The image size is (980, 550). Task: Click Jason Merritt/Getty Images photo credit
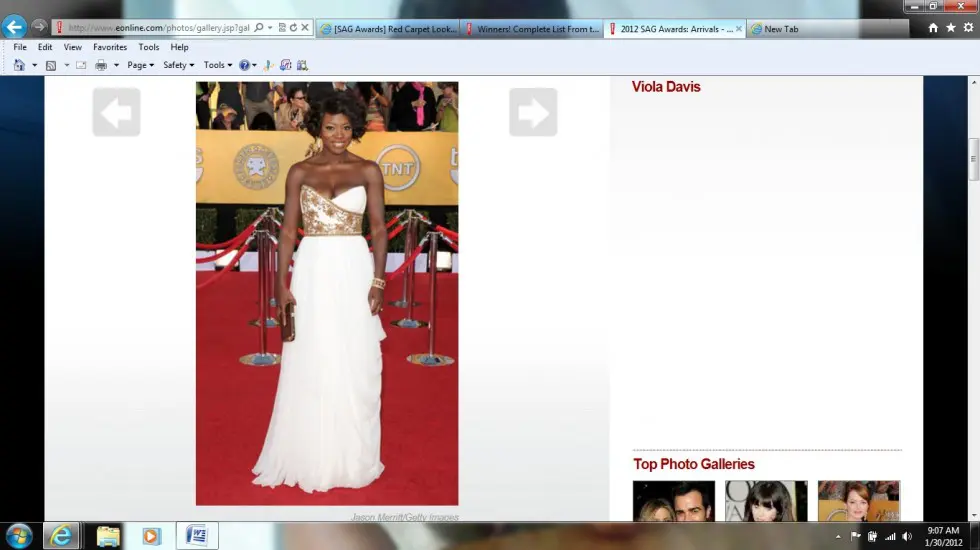(405, 517)
